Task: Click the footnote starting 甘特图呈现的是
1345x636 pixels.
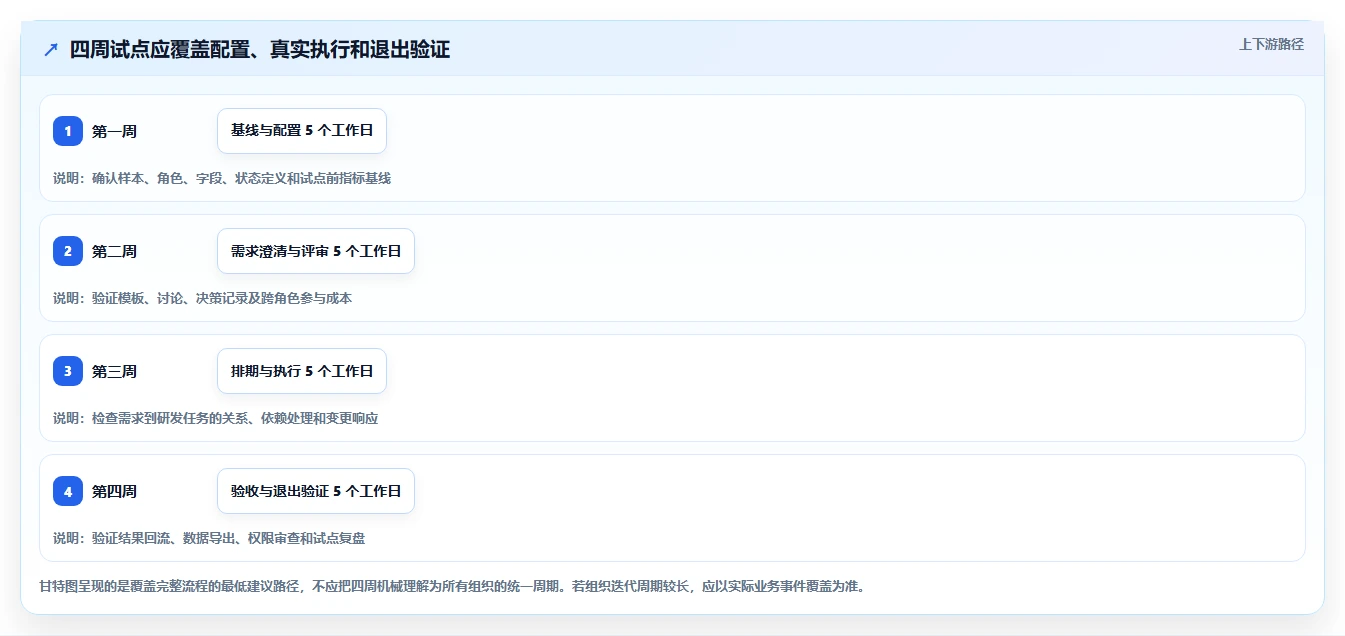Action: (x=451, y=585)
